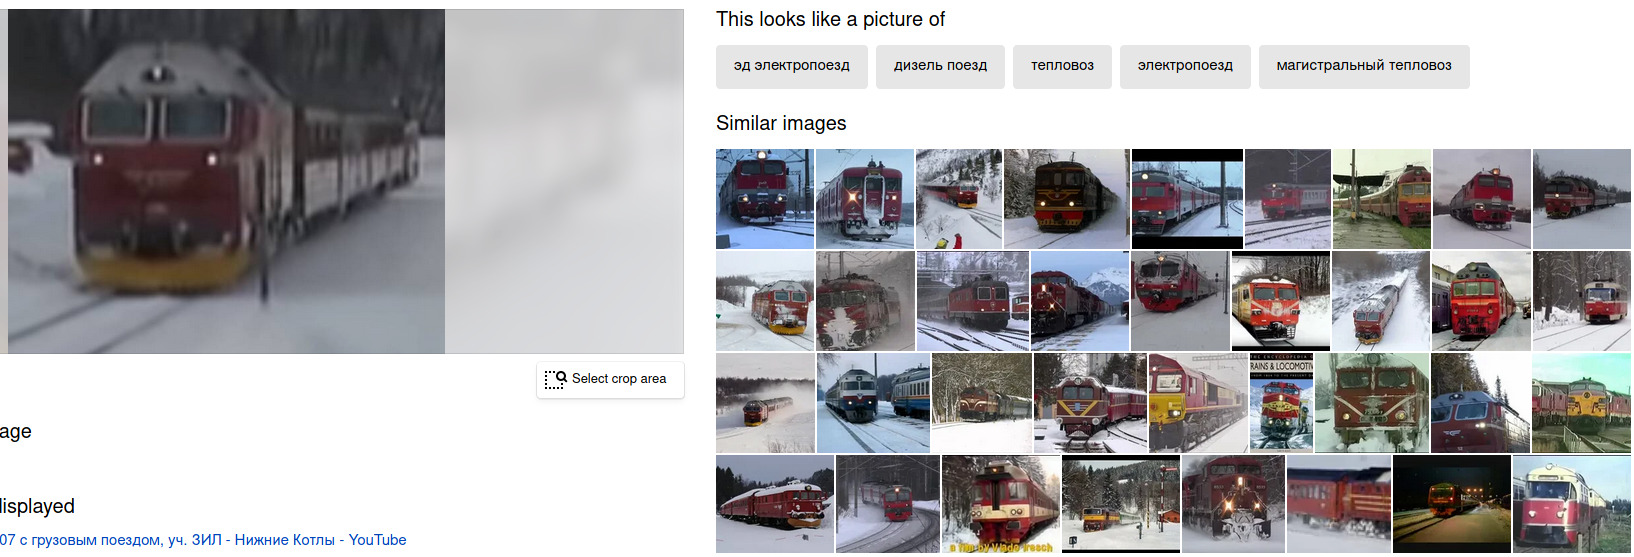This screenshot has width=1634, height=557.
Task: Open first thumbnail of the second row
Action: click(765, 300)
